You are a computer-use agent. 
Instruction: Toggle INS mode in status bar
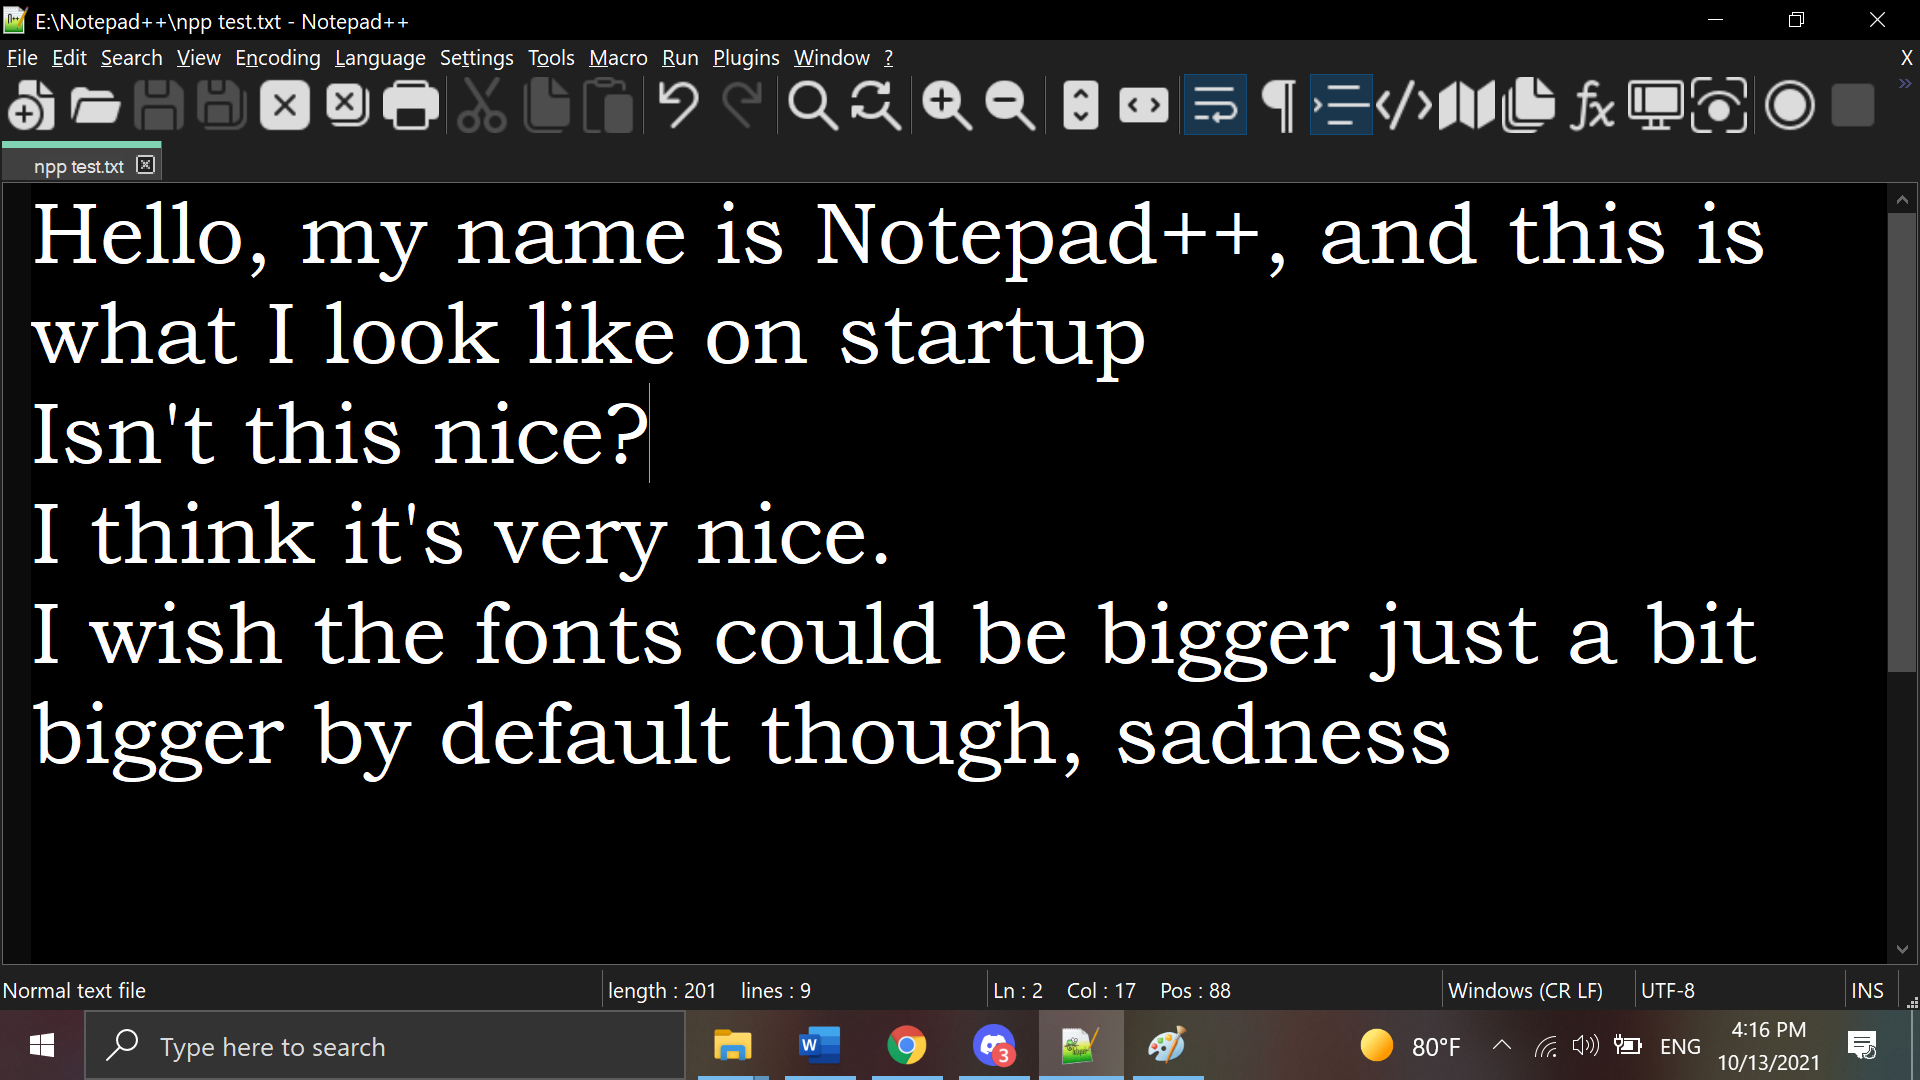1867,990
